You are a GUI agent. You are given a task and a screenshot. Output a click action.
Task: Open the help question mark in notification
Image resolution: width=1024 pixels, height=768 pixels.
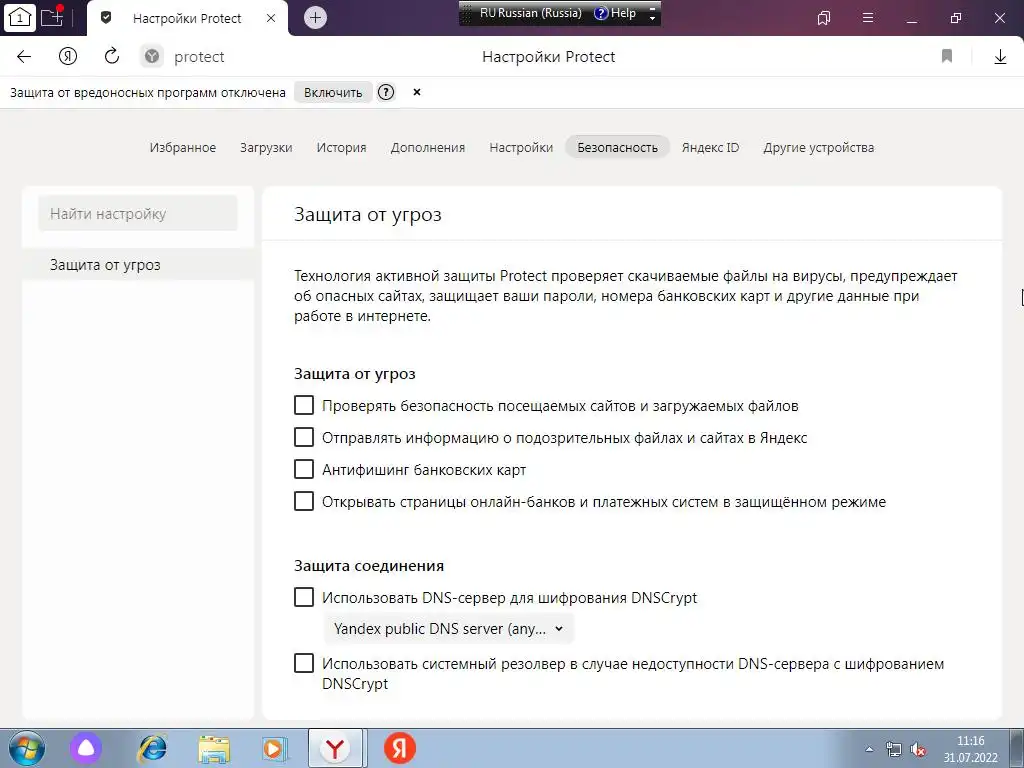pyautogui.click(x=386, y=92)
